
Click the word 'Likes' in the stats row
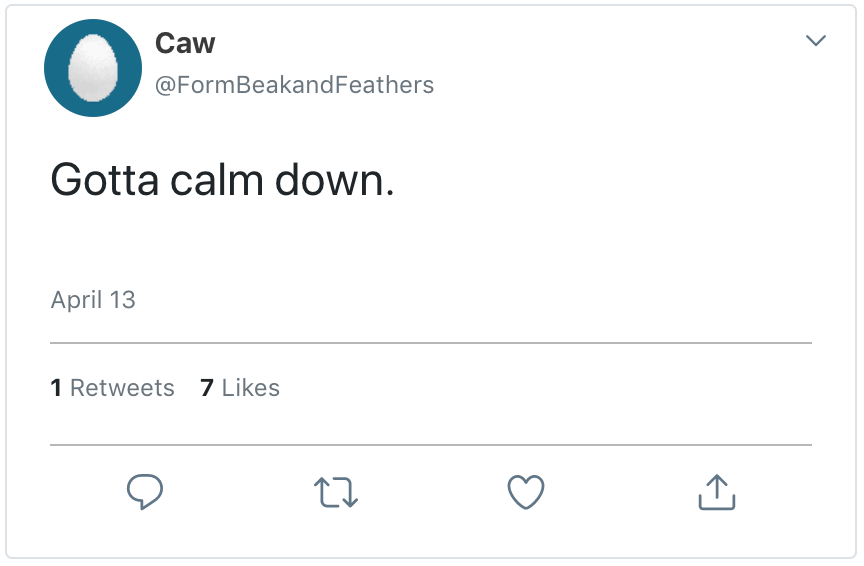click(x=250, y=388)
